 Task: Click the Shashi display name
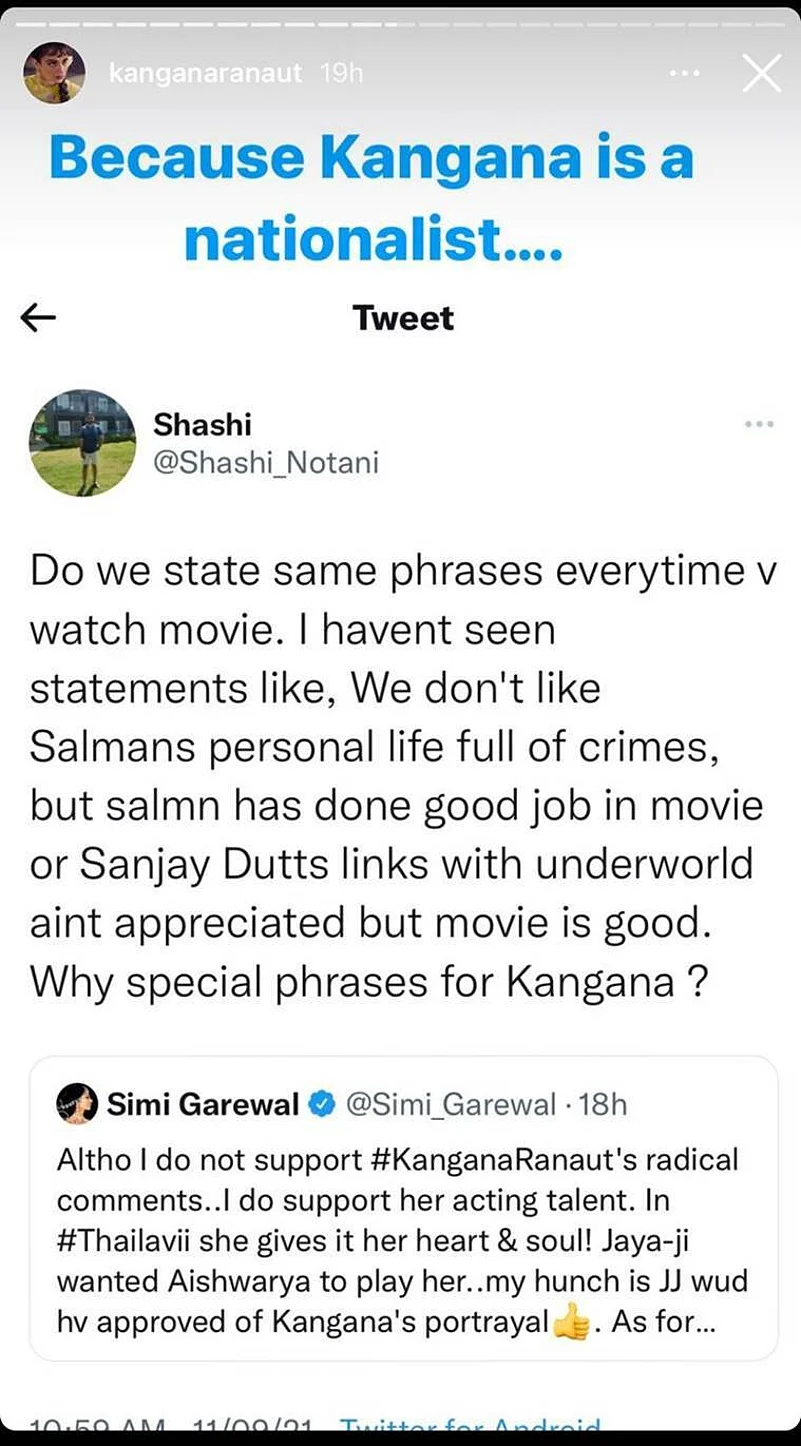tap(202, 424)
